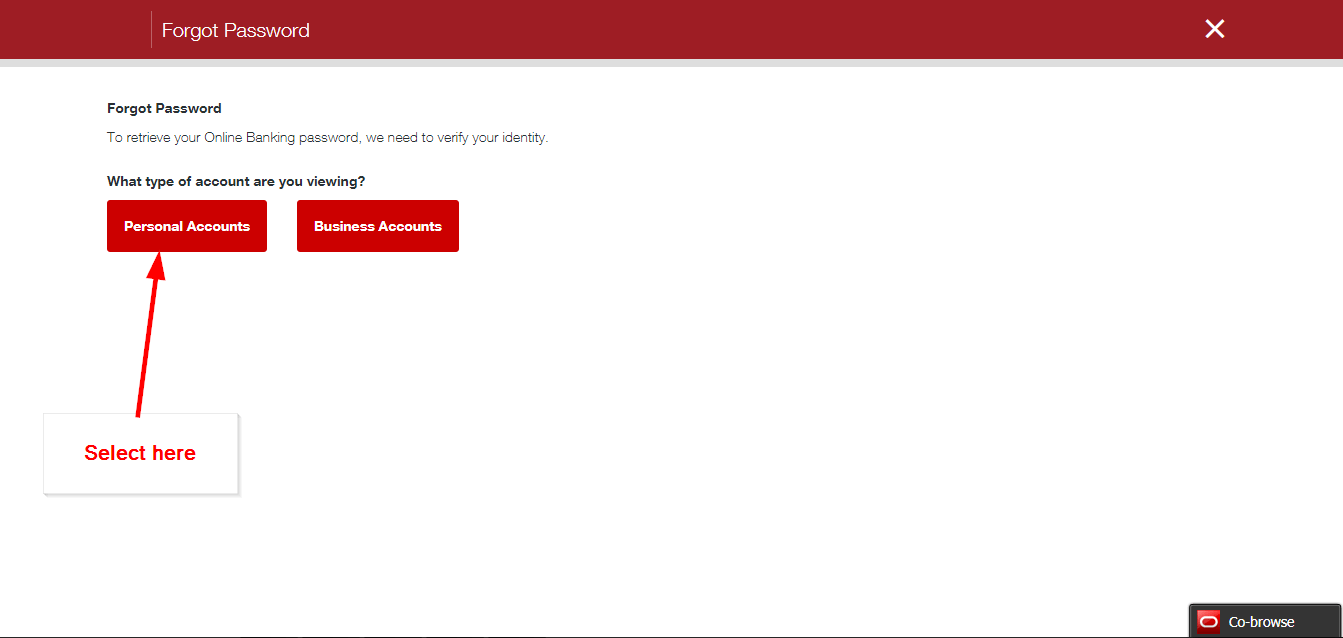The height and width of the screenshot is (638, 1343).
Task: Click the 'Select here' callout box
Action: click(140, 453)
